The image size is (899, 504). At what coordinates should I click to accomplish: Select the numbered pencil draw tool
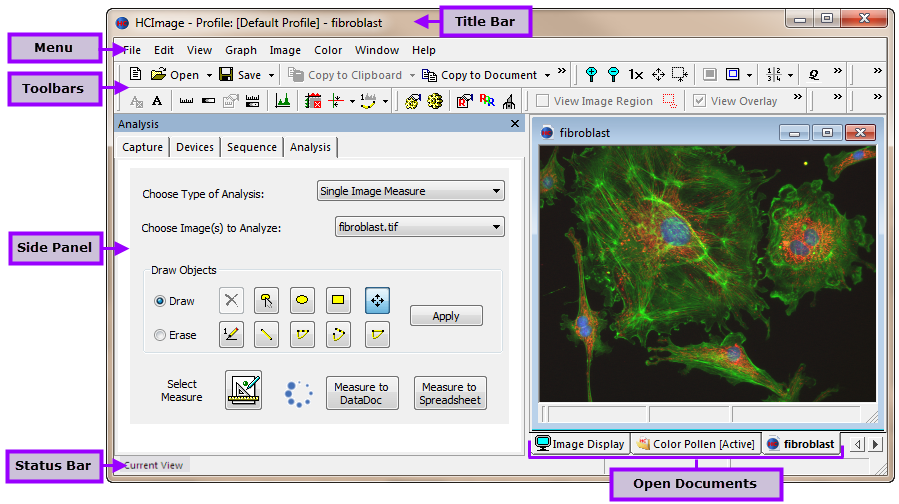232,335
